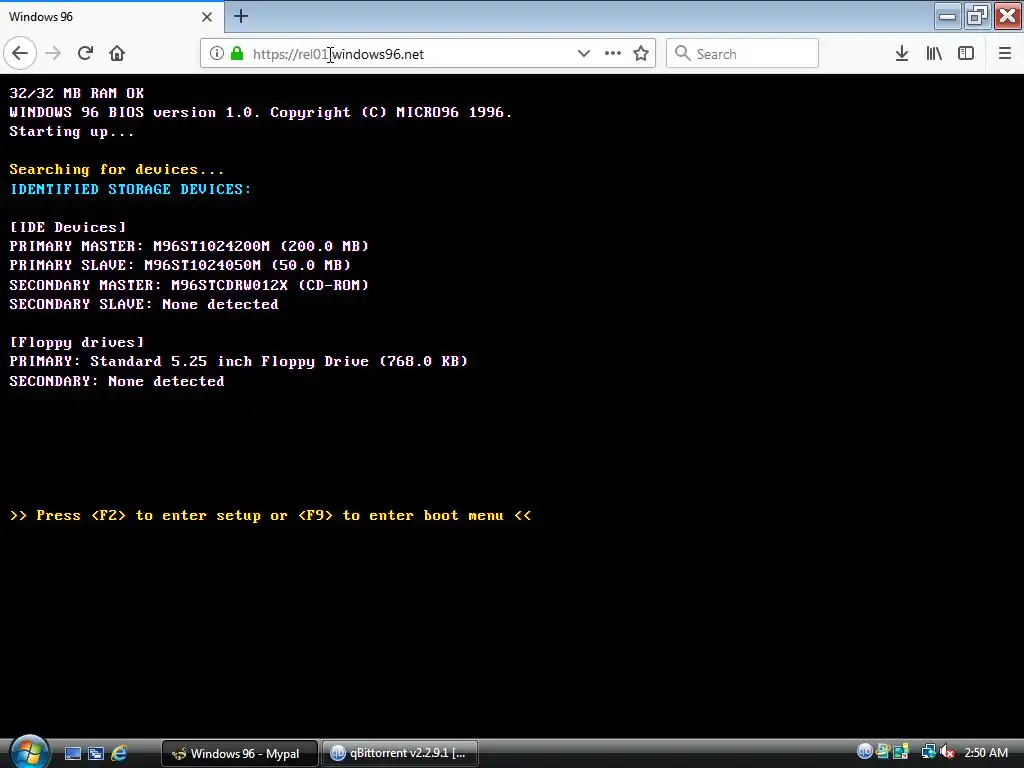The width and height of the screenshot is (1024, 768).
Task: Expand the URL history dropdown
Action: point(583,54)
